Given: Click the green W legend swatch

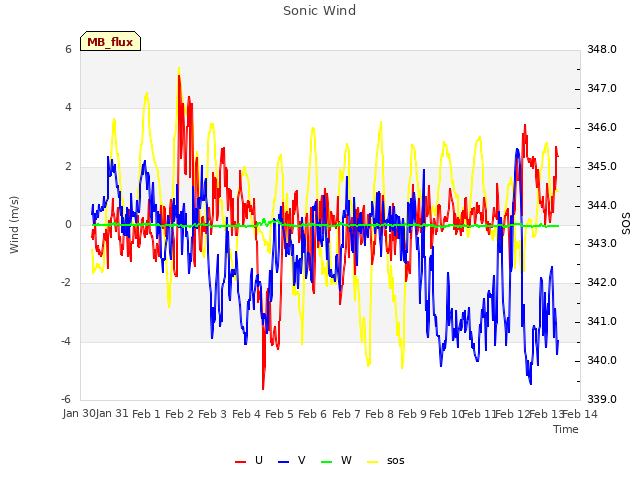Looking at the screenshot, I should pos(327,462).
